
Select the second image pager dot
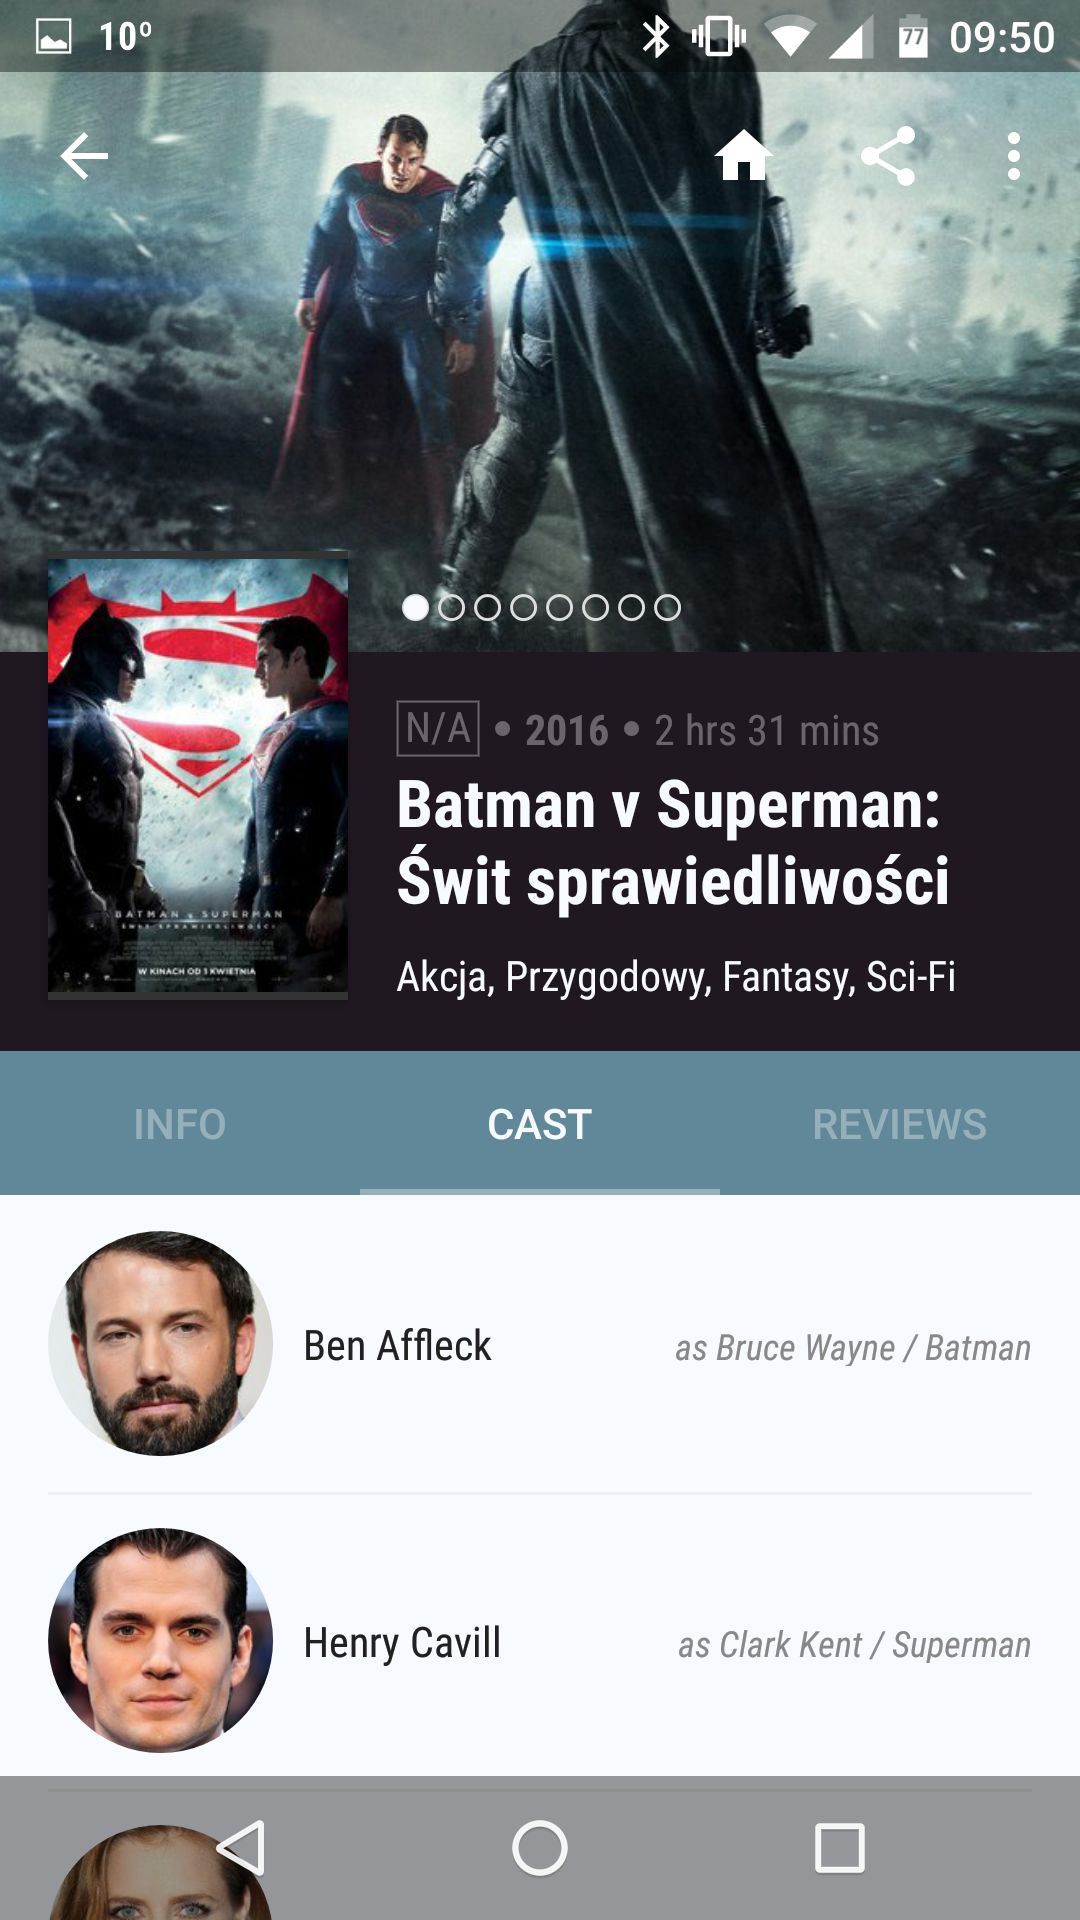pos(451,607)
